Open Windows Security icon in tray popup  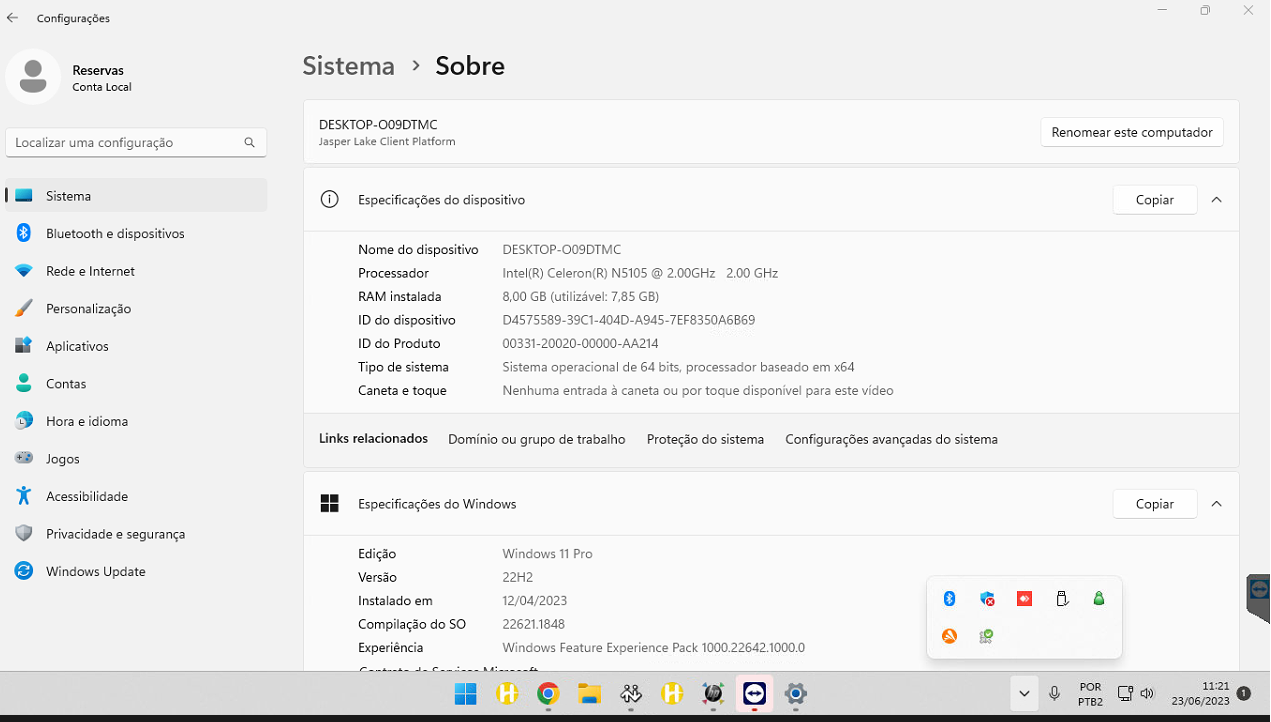(987, 599)
